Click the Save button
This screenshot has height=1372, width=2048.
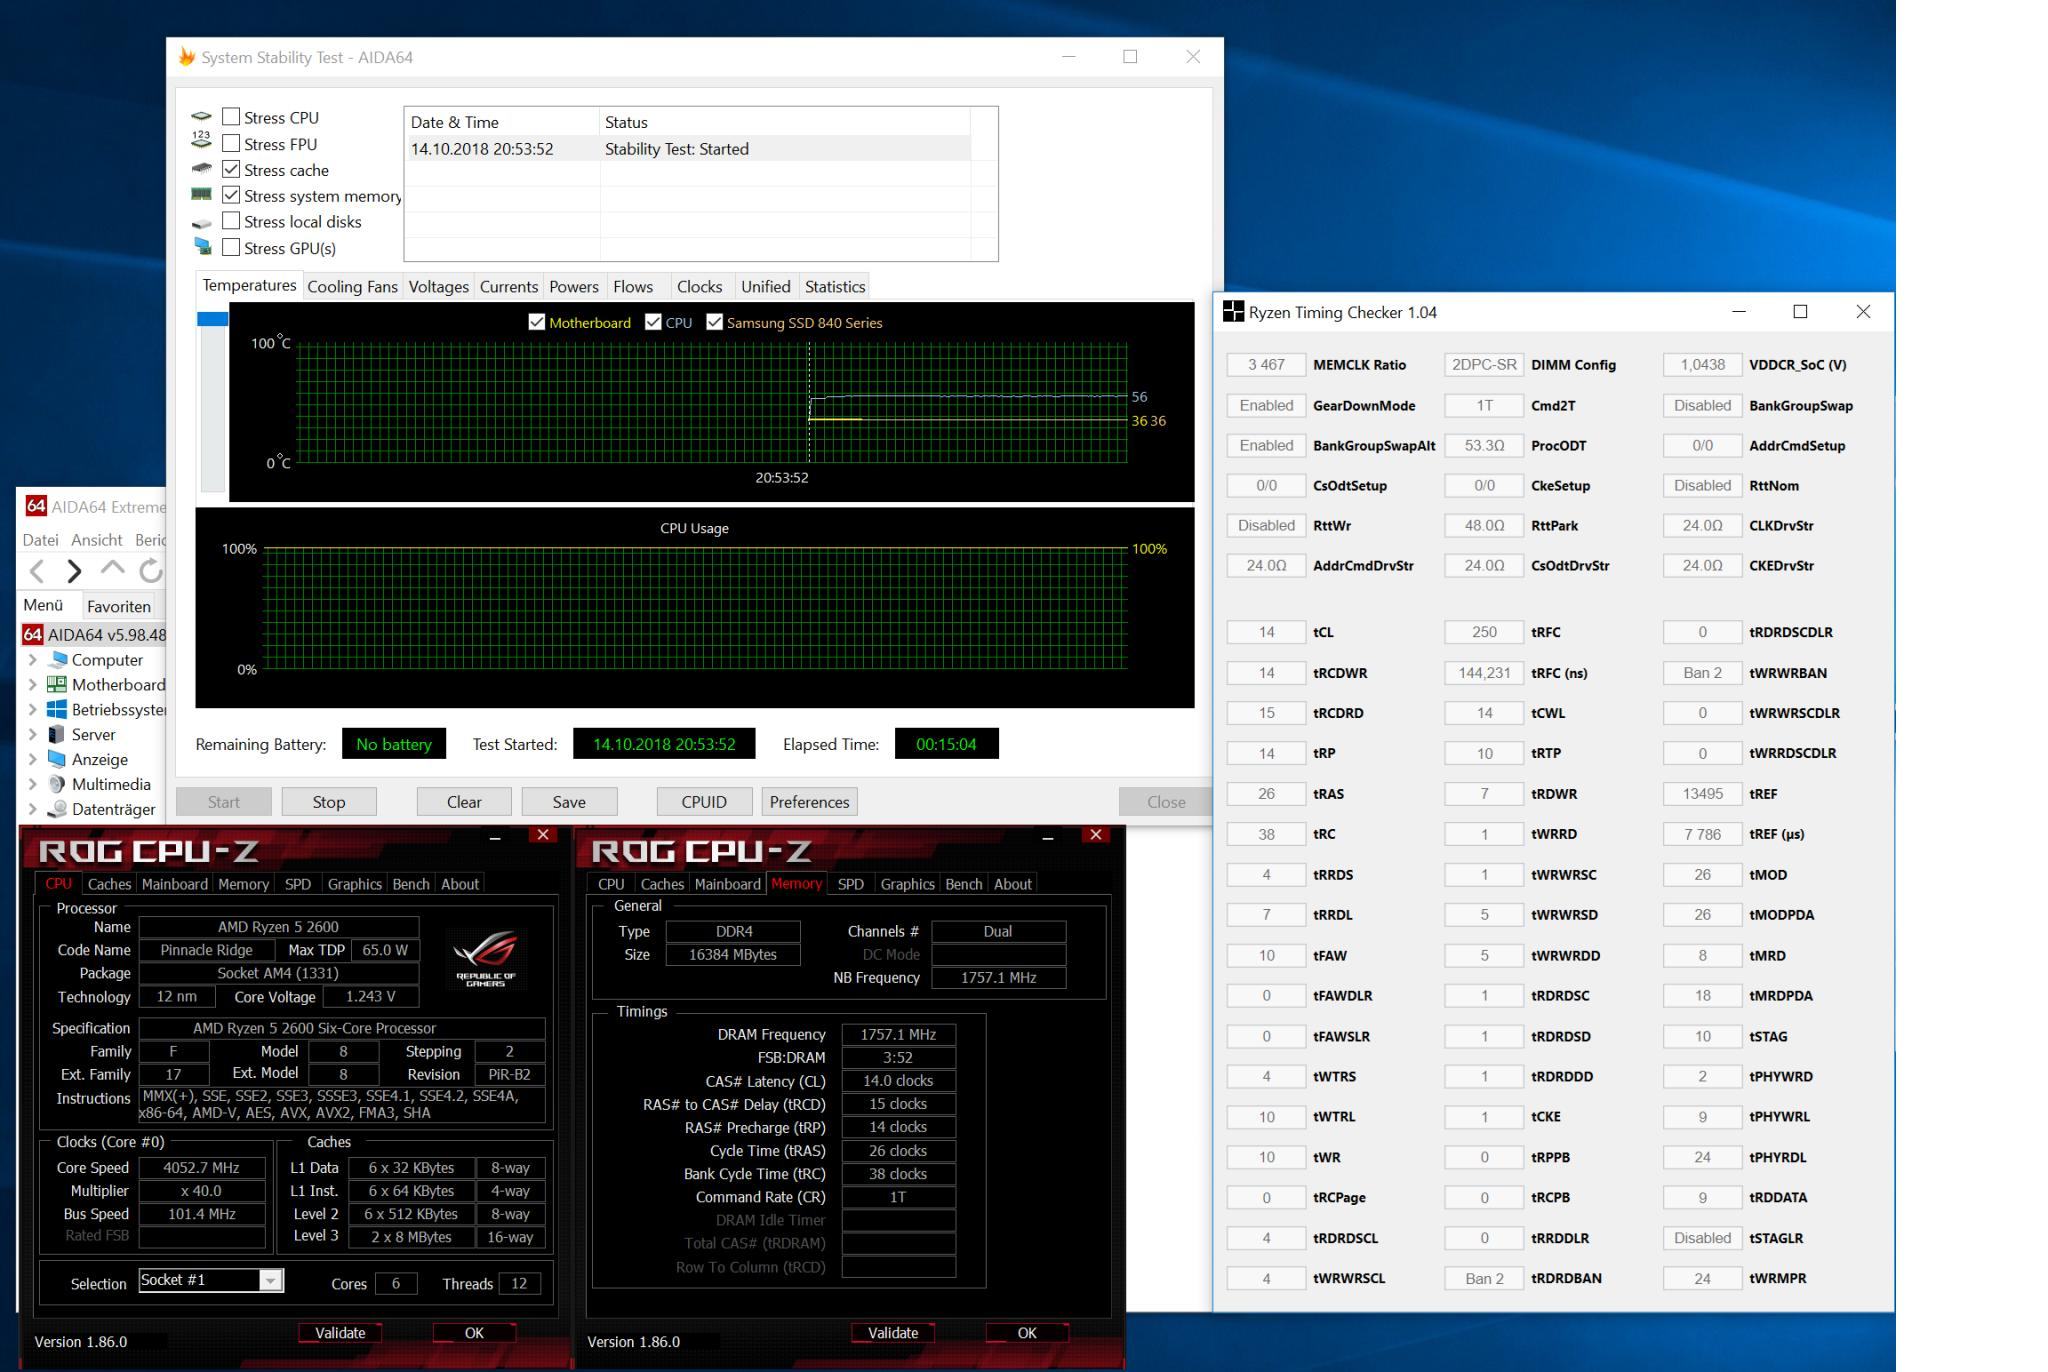tap(569, 802)
